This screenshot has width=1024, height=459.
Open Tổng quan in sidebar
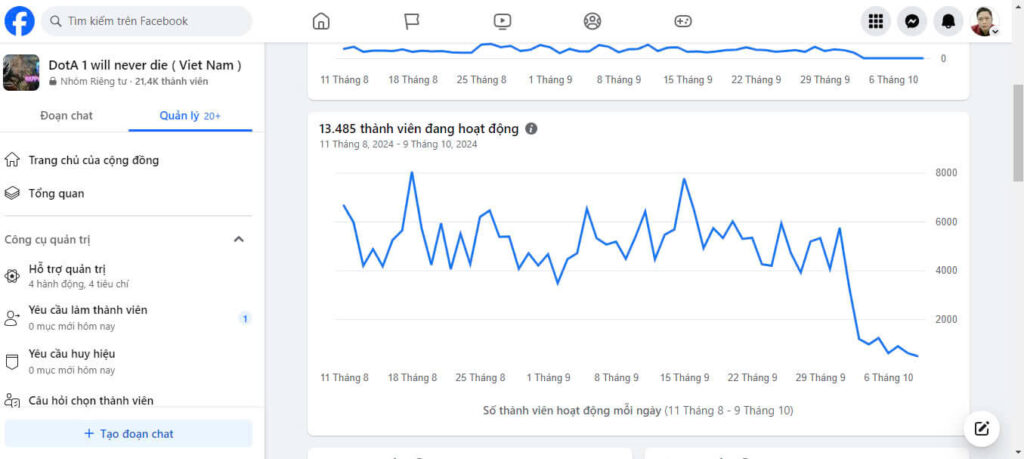pos(56,194)
